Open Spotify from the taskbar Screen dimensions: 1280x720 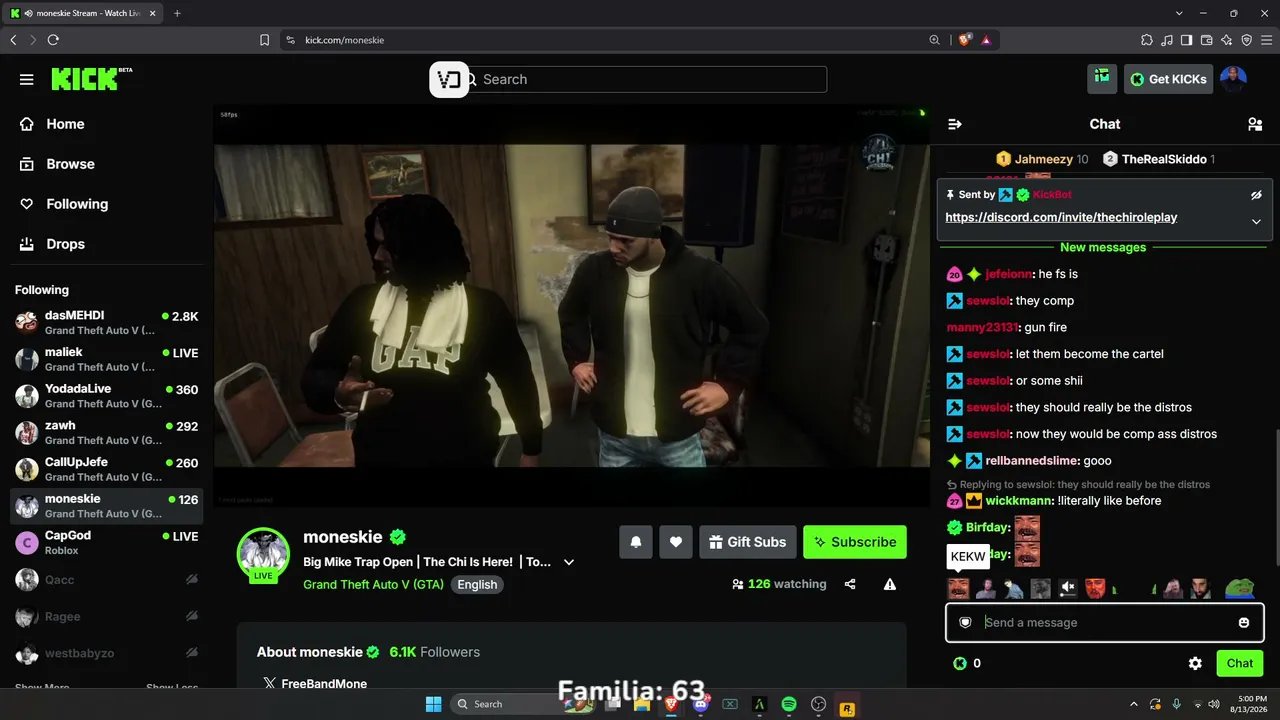789,704
